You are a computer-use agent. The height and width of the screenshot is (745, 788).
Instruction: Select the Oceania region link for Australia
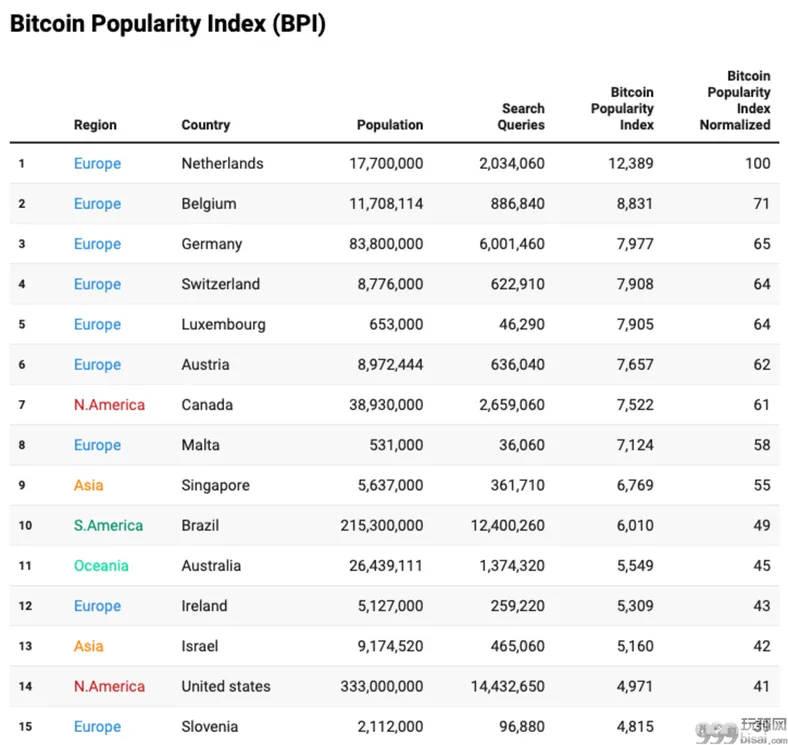[101, 566]
